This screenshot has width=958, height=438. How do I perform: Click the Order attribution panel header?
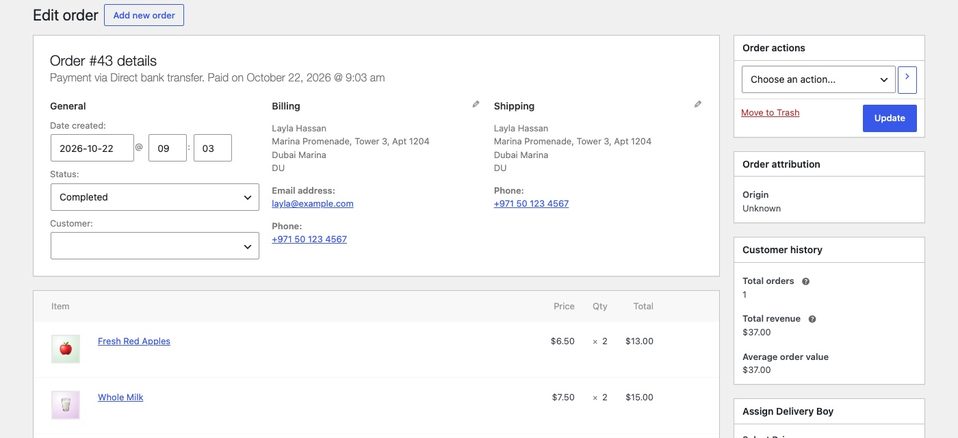coord(829,164)
